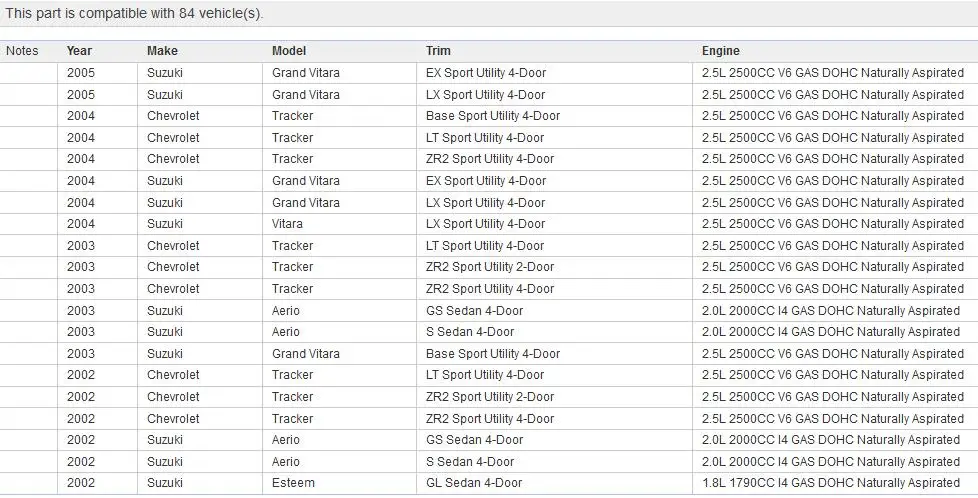Select the 2003 Suzuki Grand Vitara Base trim
978x498 pixels.
click(554, 354)
